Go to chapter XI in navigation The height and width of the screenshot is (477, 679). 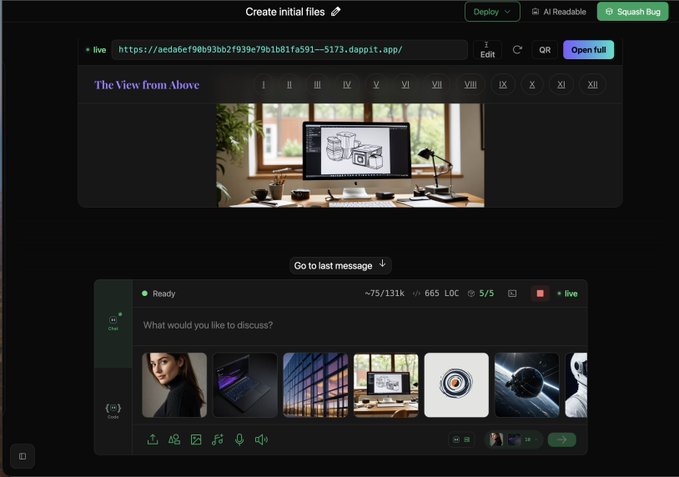click(561, 84)
